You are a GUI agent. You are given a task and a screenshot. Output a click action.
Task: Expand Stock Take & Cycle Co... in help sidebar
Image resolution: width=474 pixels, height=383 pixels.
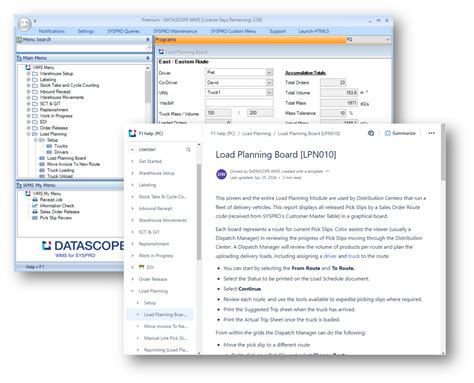tap(133, 197)
